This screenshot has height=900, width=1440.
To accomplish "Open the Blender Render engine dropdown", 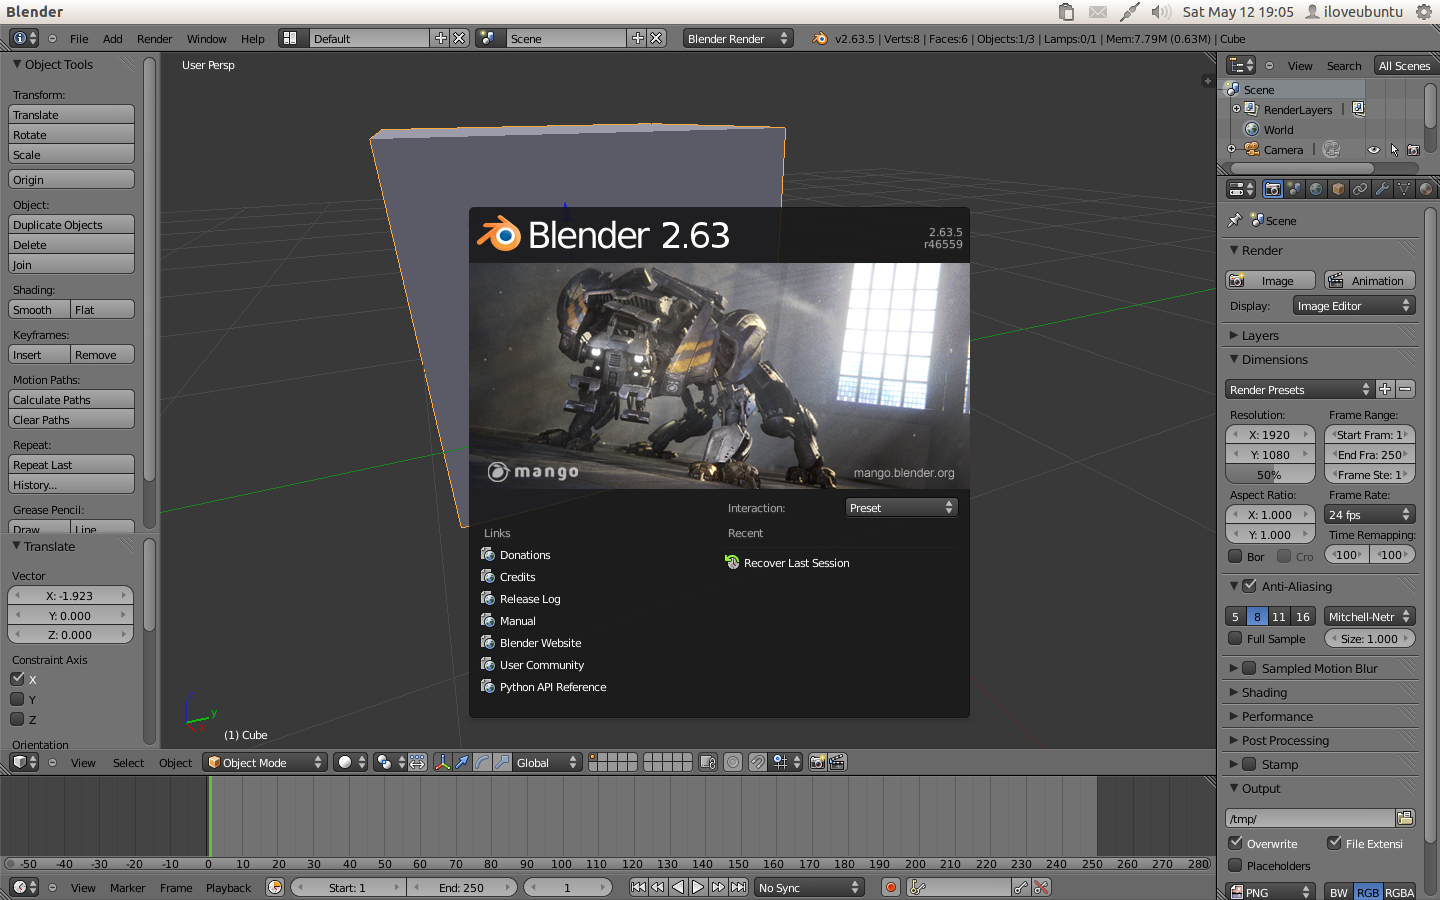I will point(738,38).
